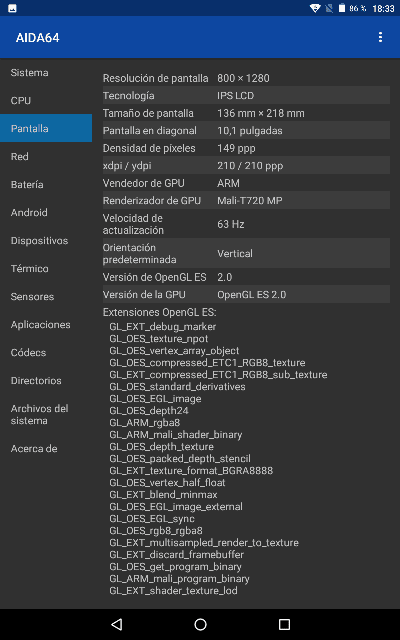Image resolution: width=400 pixels, height=640 pixels.
Task: Tap the Android back navigation button
Action: (117, 624)
